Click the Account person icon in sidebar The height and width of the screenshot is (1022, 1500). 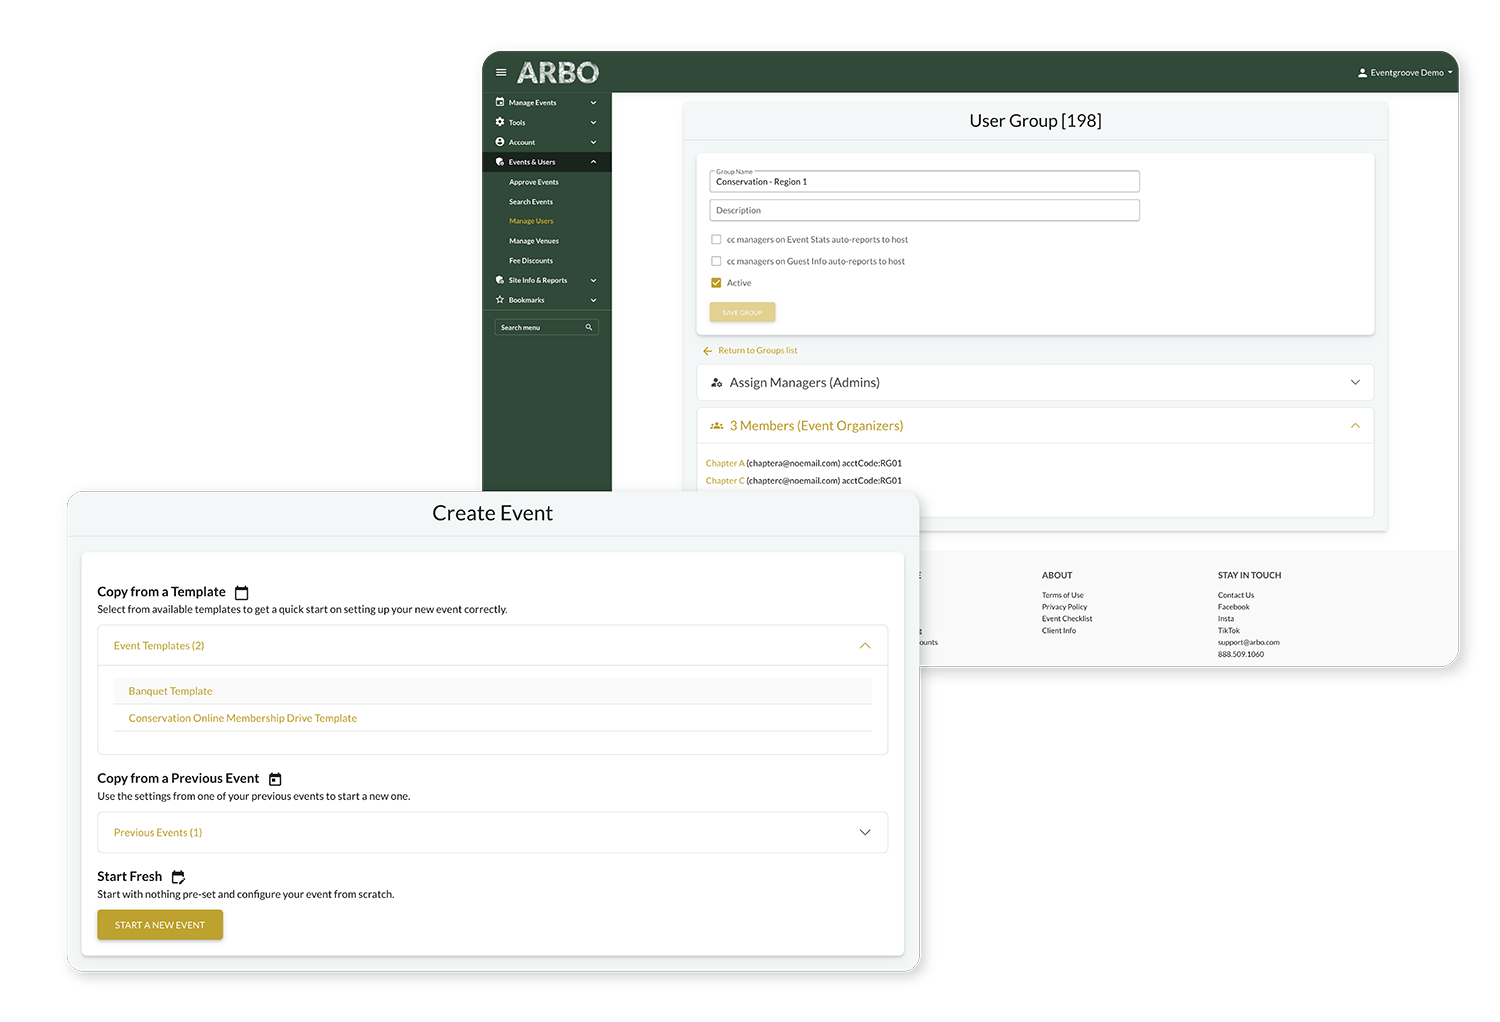[500, 142]
